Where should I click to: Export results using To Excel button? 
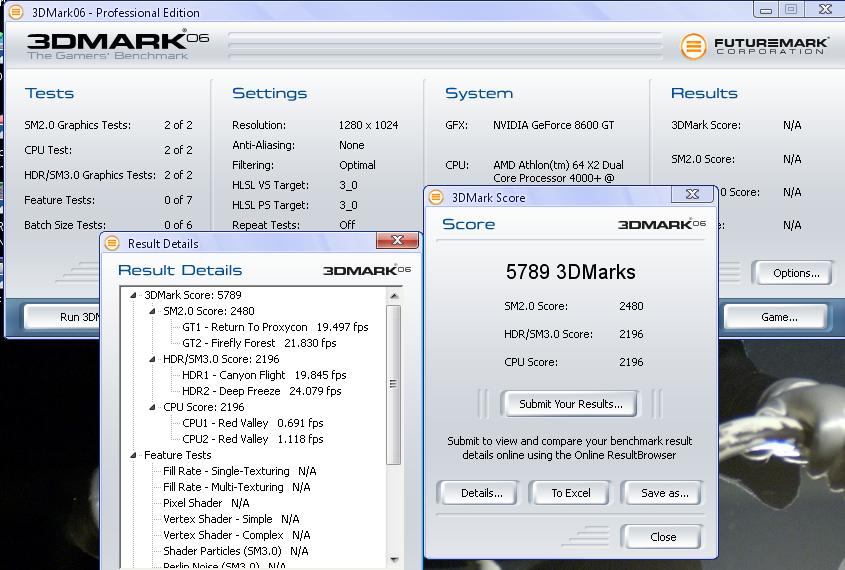tap(571, 493)
